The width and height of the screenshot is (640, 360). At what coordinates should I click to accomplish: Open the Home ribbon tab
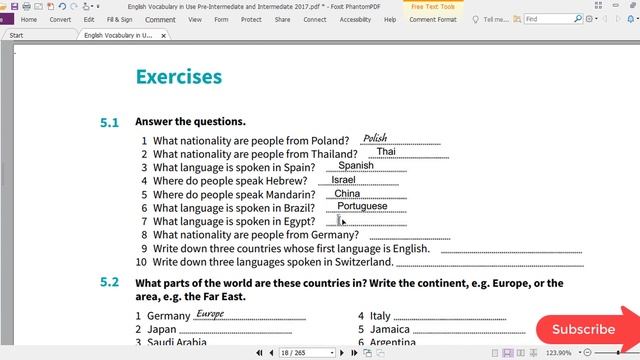tap(29, 19)
